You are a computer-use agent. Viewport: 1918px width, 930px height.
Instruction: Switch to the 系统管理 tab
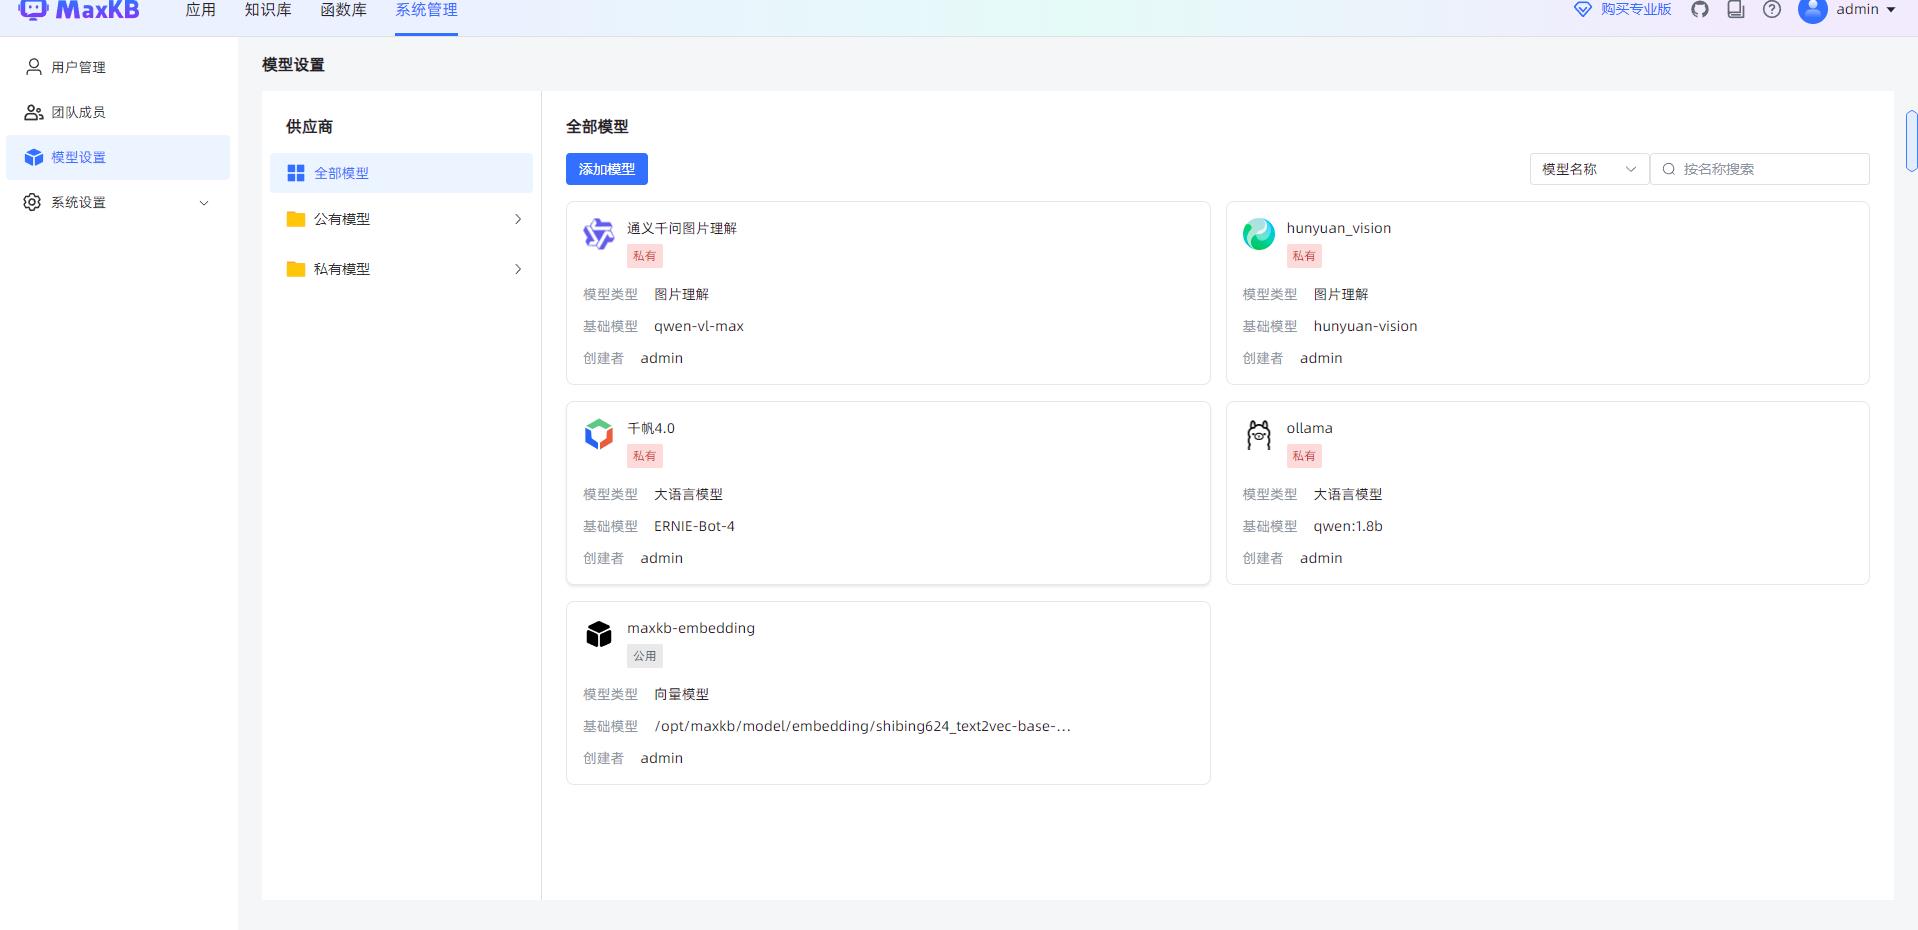tap(426, 10)
